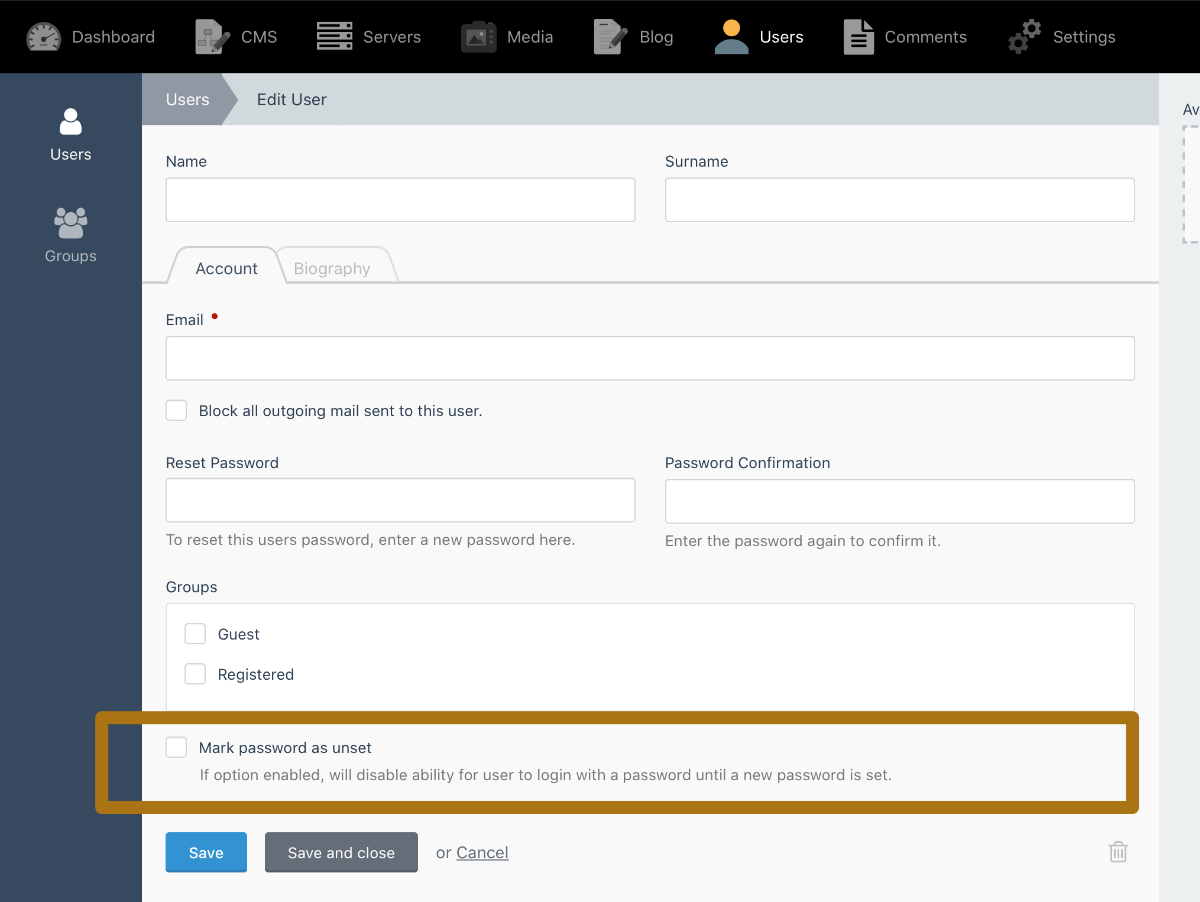
Task: Focus the Password Confirmation field
Action: click(900, 501)
